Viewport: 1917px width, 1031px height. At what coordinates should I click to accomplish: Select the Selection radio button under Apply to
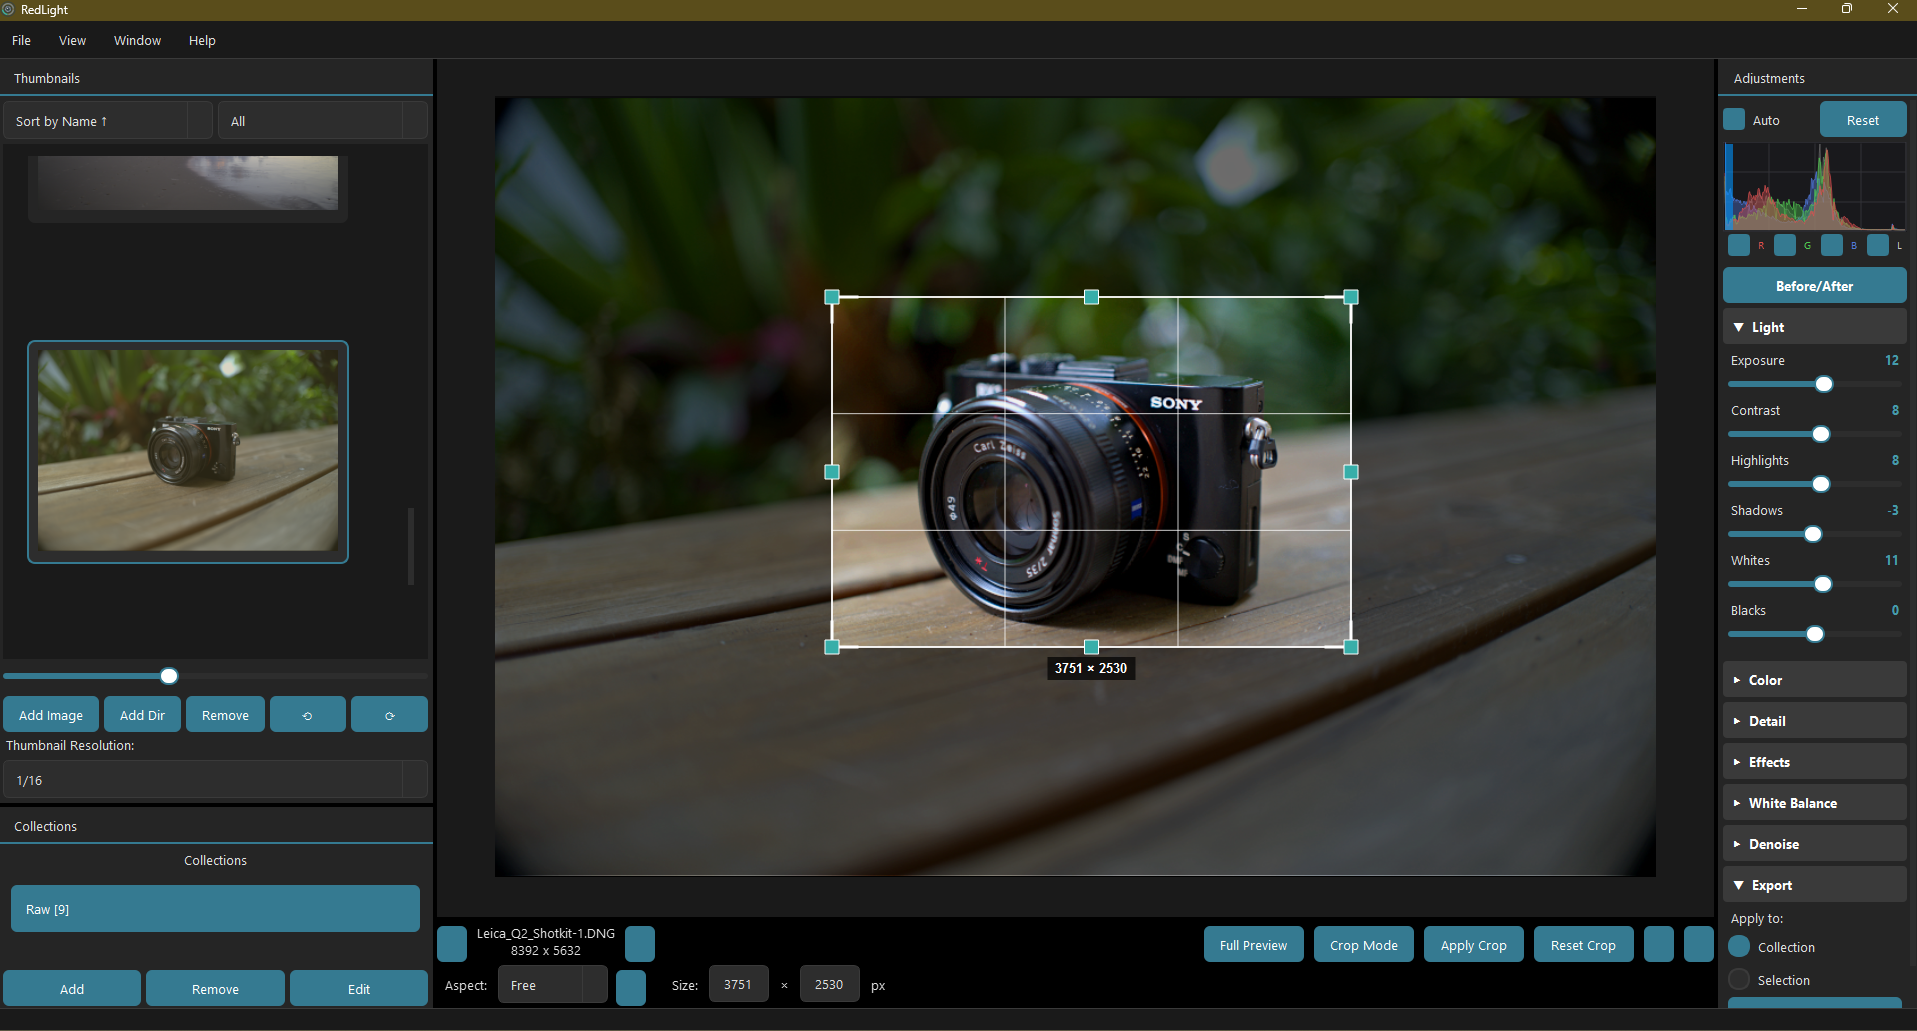pyautogui.click(x=1740, y=980)
